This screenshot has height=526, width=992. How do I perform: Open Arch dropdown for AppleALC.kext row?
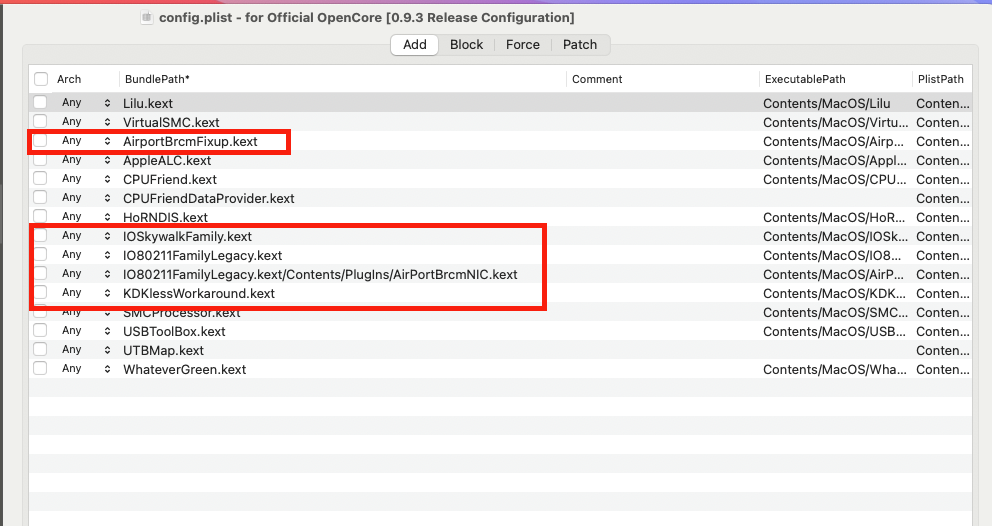click(x=86, y=160)
